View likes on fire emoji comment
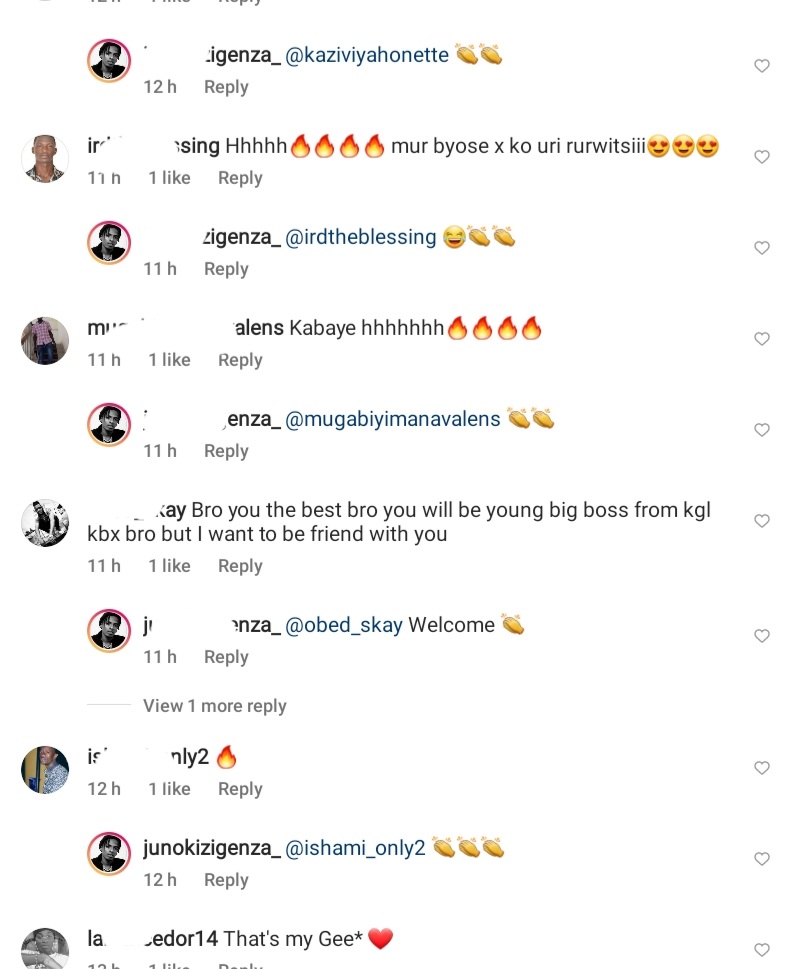800x970 pixels. 169,789
